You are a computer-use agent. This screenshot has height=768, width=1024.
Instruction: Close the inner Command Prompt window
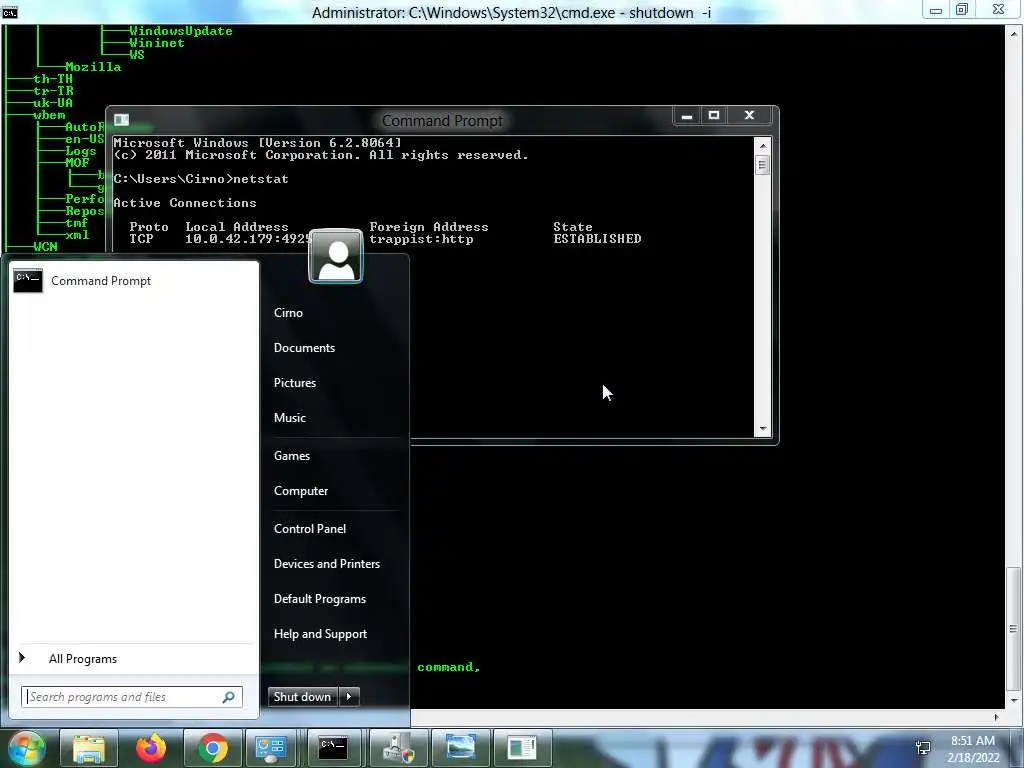tap(750, 116)
